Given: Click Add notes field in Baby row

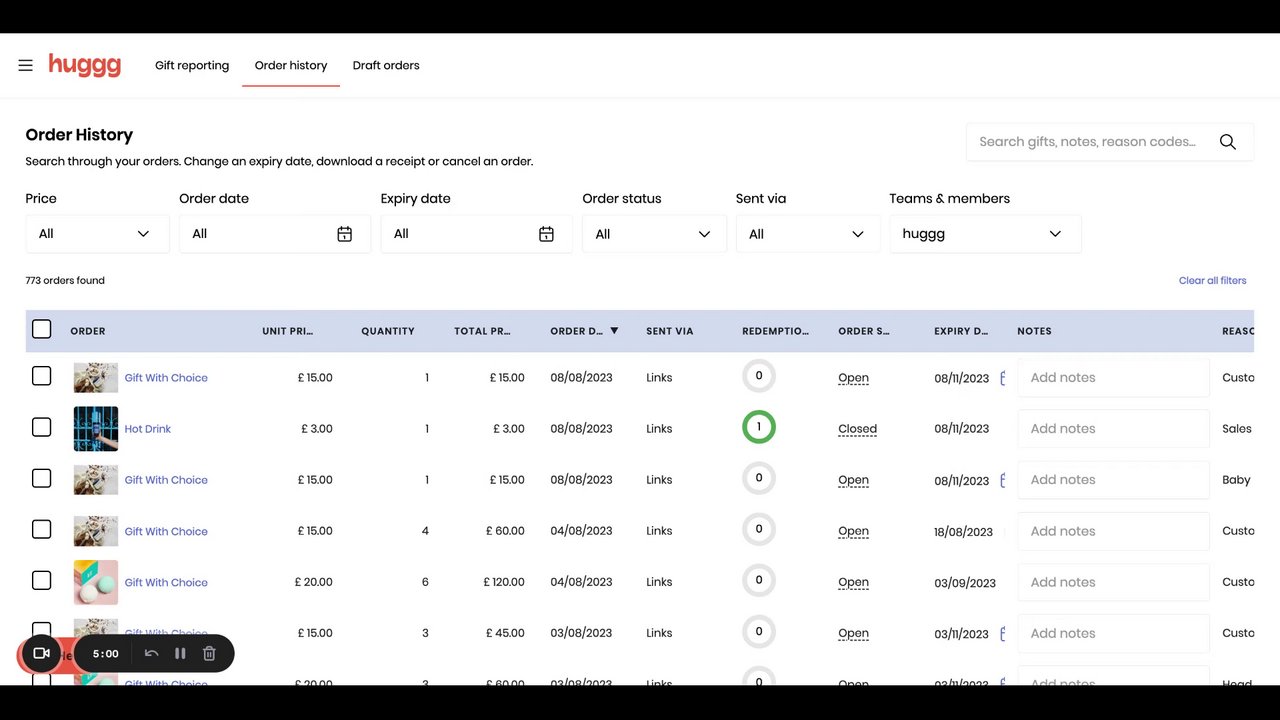Looking at the screenshot, I should coord(1113,480).
